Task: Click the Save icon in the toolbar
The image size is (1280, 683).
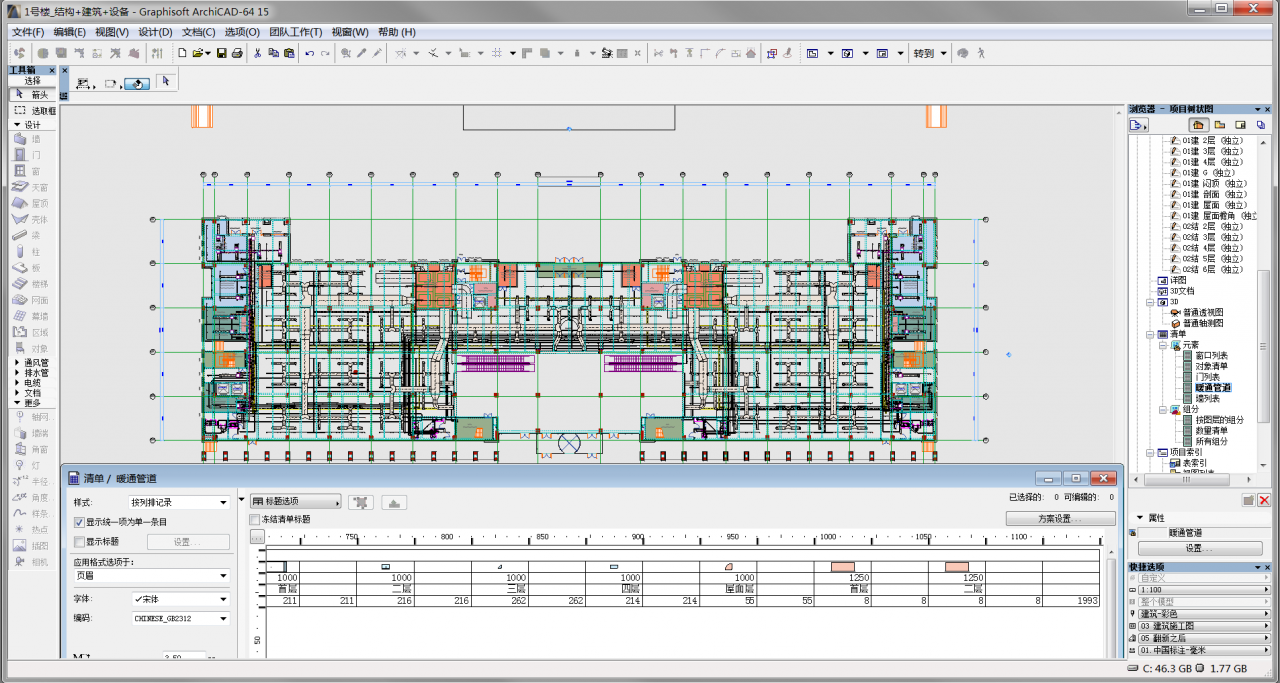Action: pos(222,53)
